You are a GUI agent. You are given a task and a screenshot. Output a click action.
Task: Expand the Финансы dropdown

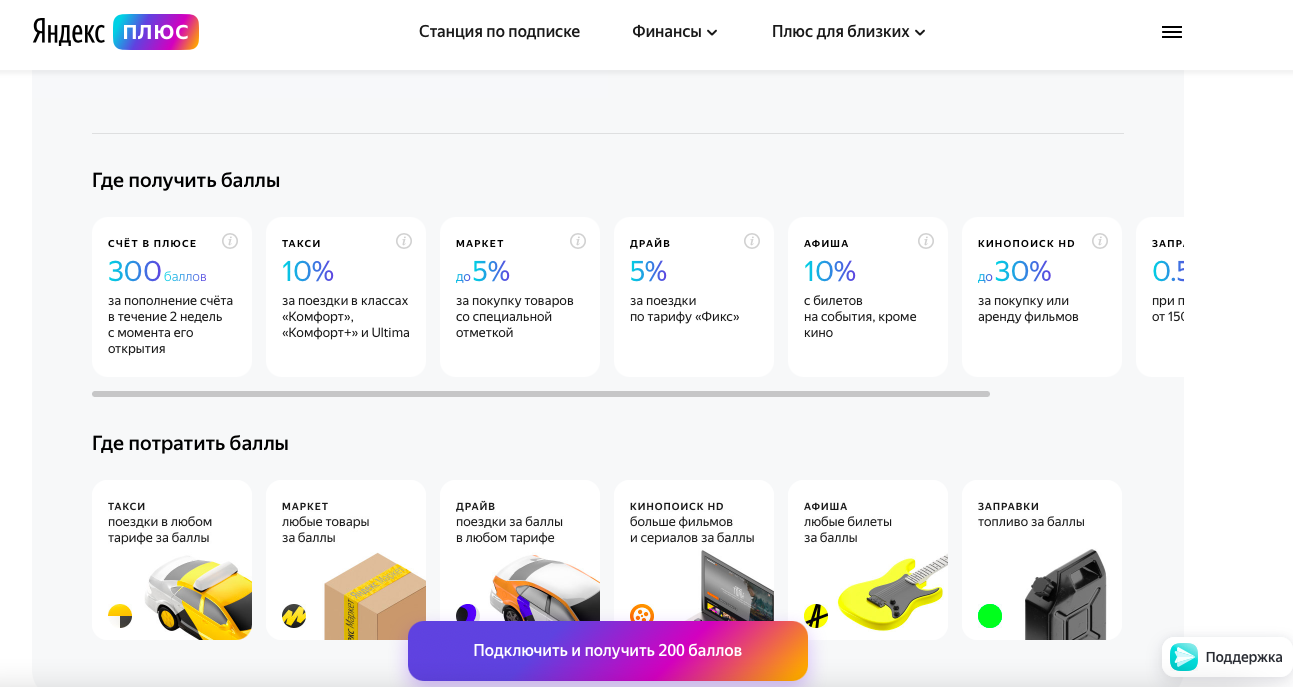[x=675, y=32]
